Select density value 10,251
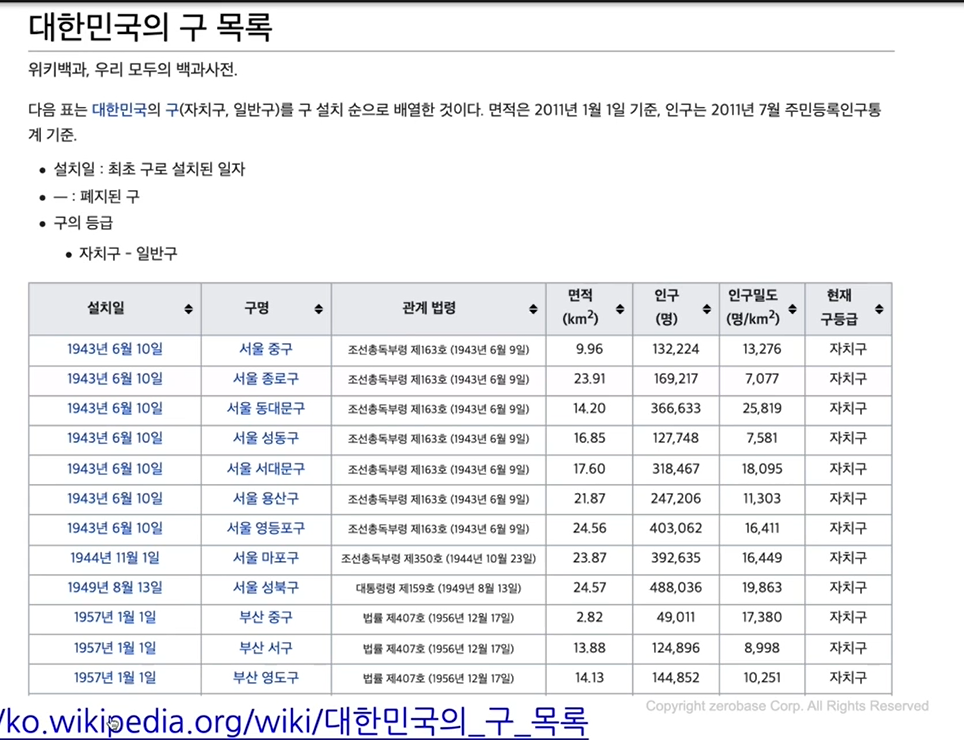The image size is (964, 740). click(762, 677)
